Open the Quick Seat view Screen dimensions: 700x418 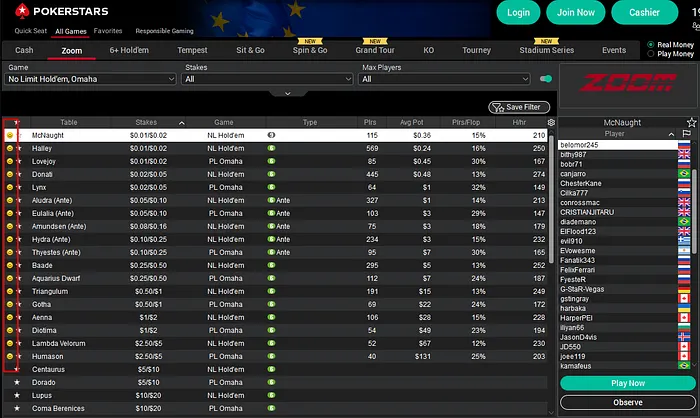click(x=30, y=31)
